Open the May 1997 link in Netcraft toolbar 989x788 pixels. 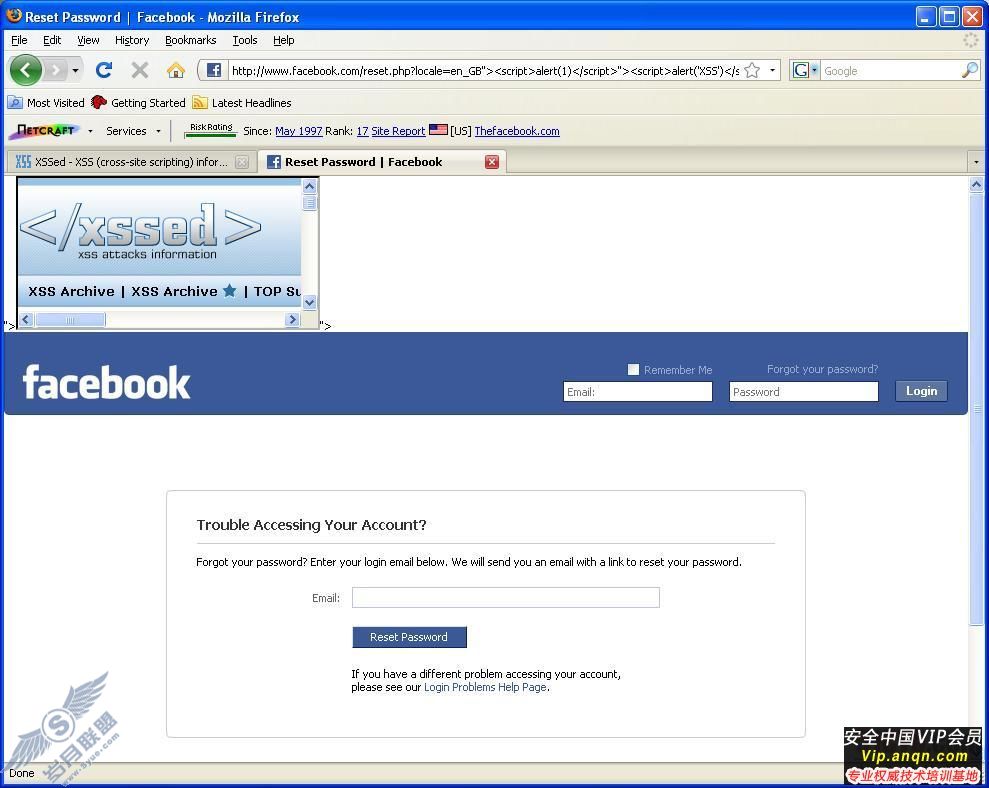(298, 131)
